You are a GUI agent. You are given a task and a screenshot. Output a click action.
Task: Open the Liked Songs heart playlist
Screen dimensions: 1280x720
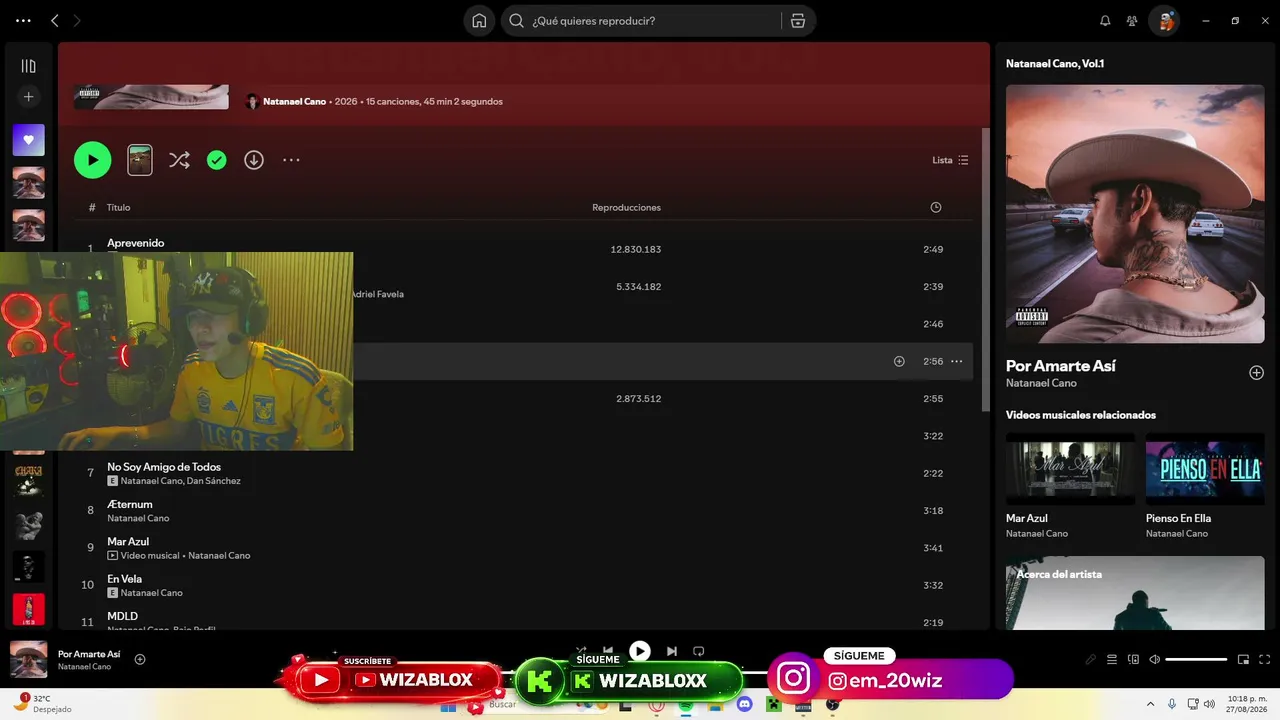point(28,140)
